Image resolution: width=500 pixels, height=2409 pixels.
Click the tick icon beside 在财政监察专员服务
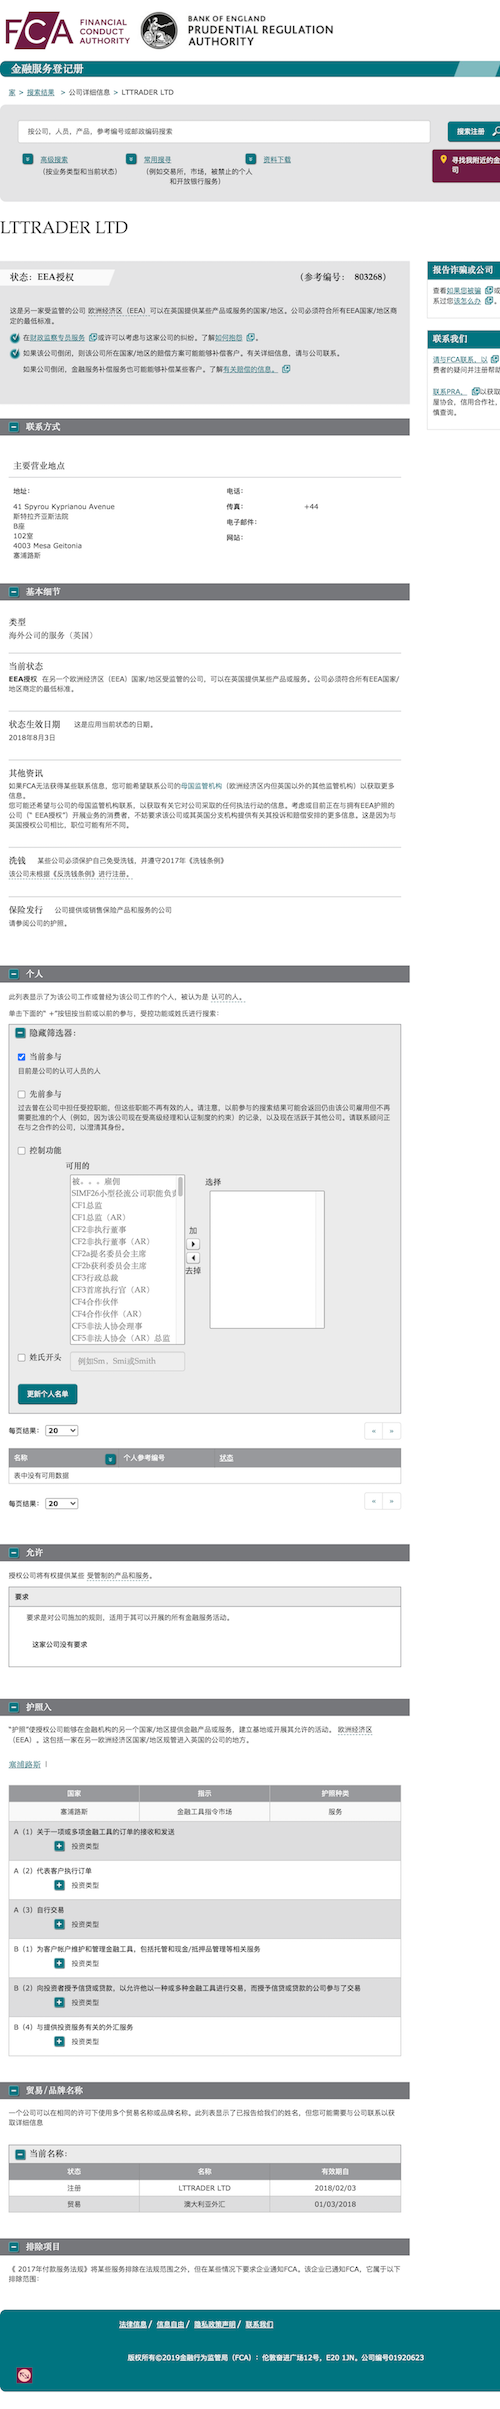click(15, 338)
